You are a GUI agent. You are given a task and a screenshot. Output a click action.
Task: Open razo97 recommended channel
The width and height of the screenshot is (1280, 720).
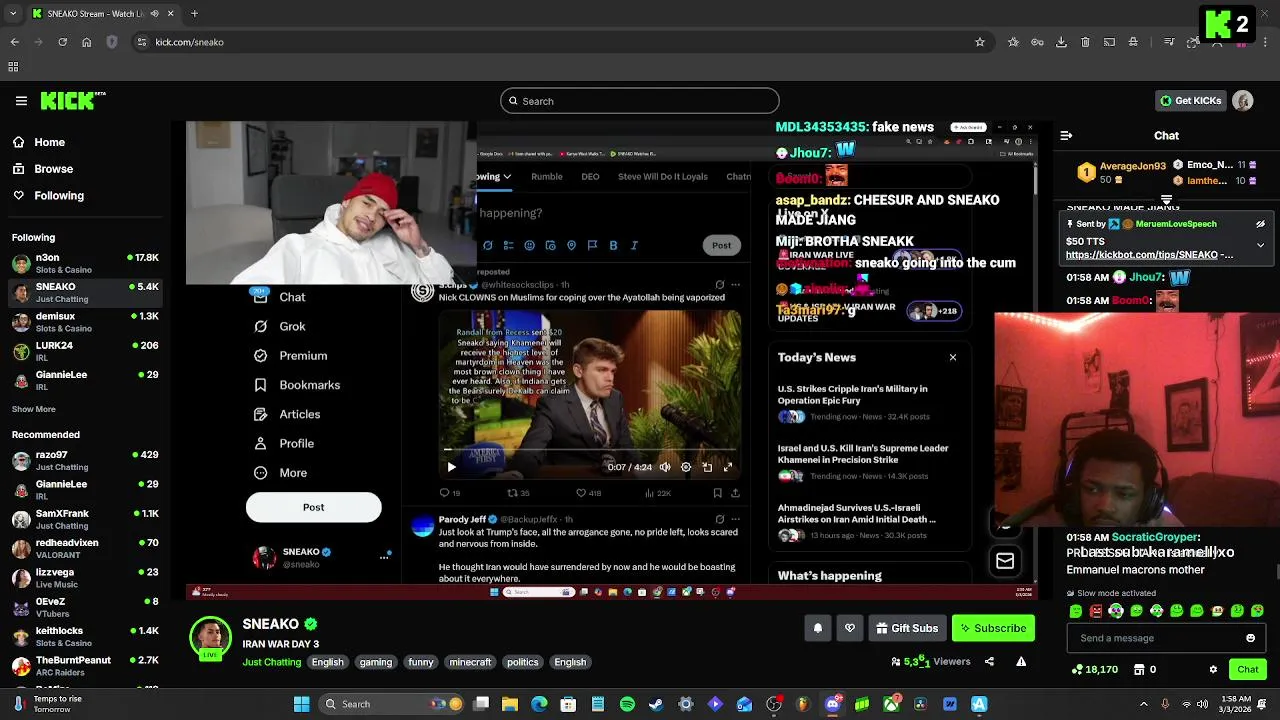pyautogui.click(x=85, y=460)
